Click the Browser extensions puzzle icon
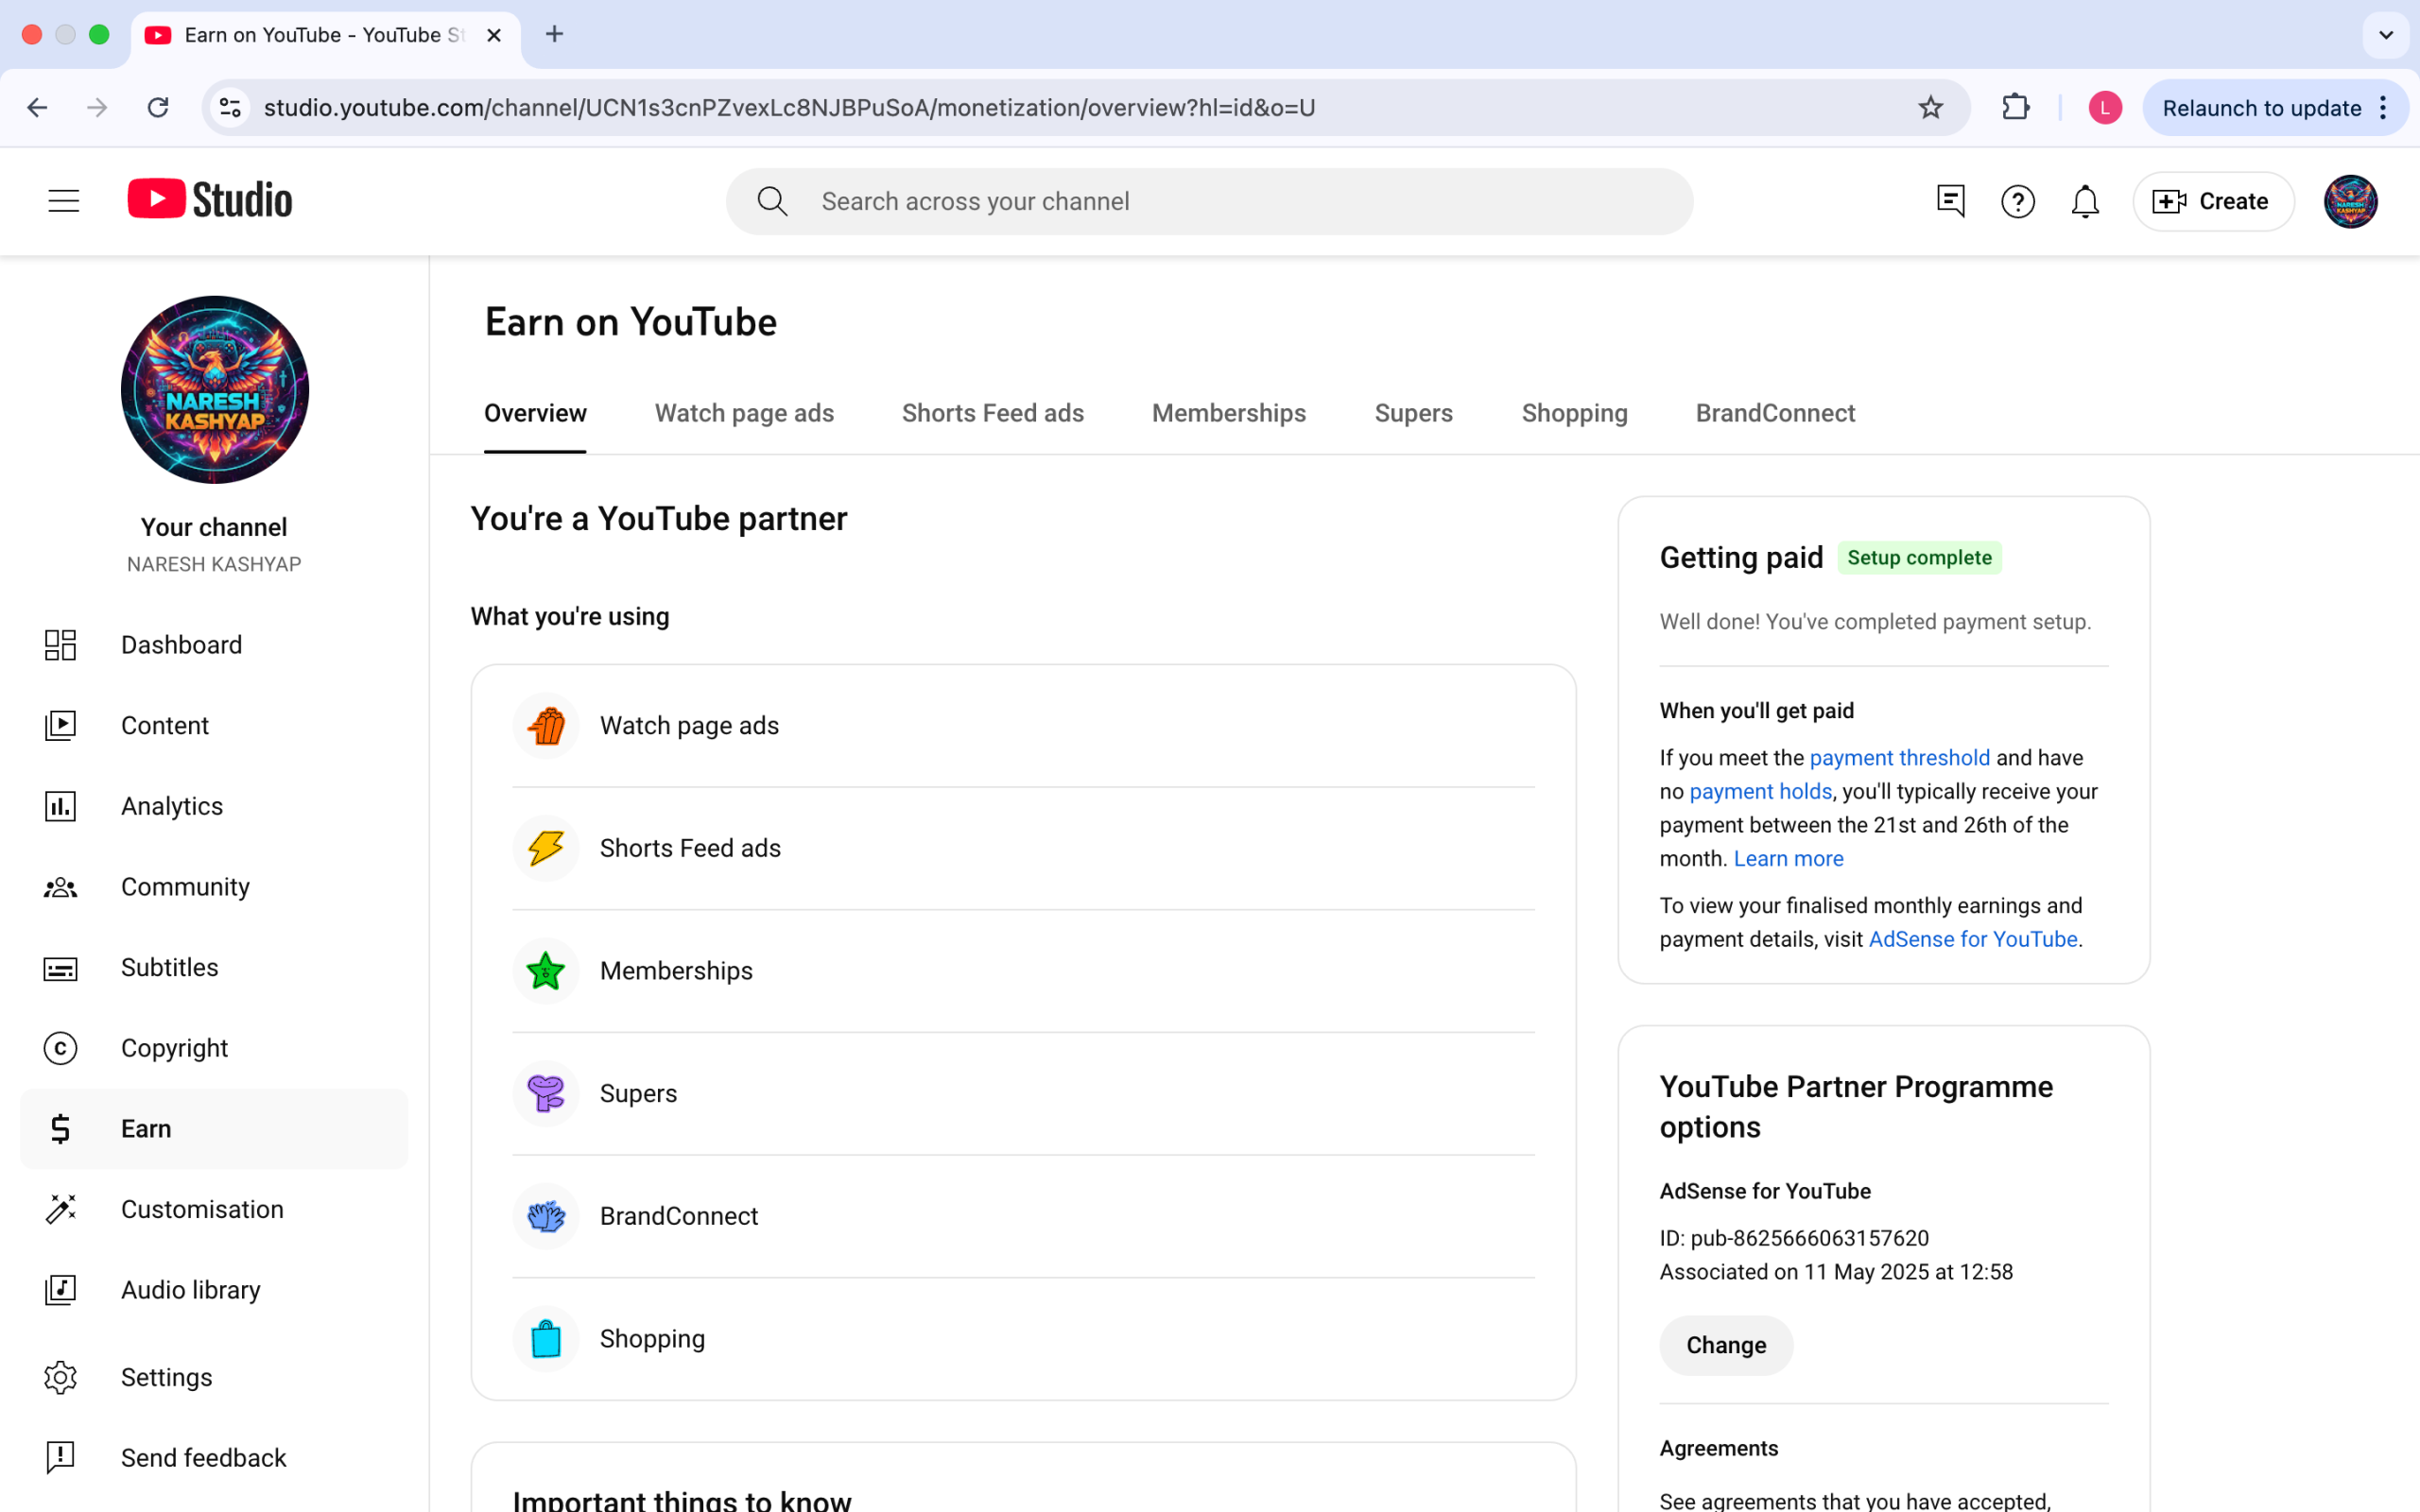 coord(2015,107)
